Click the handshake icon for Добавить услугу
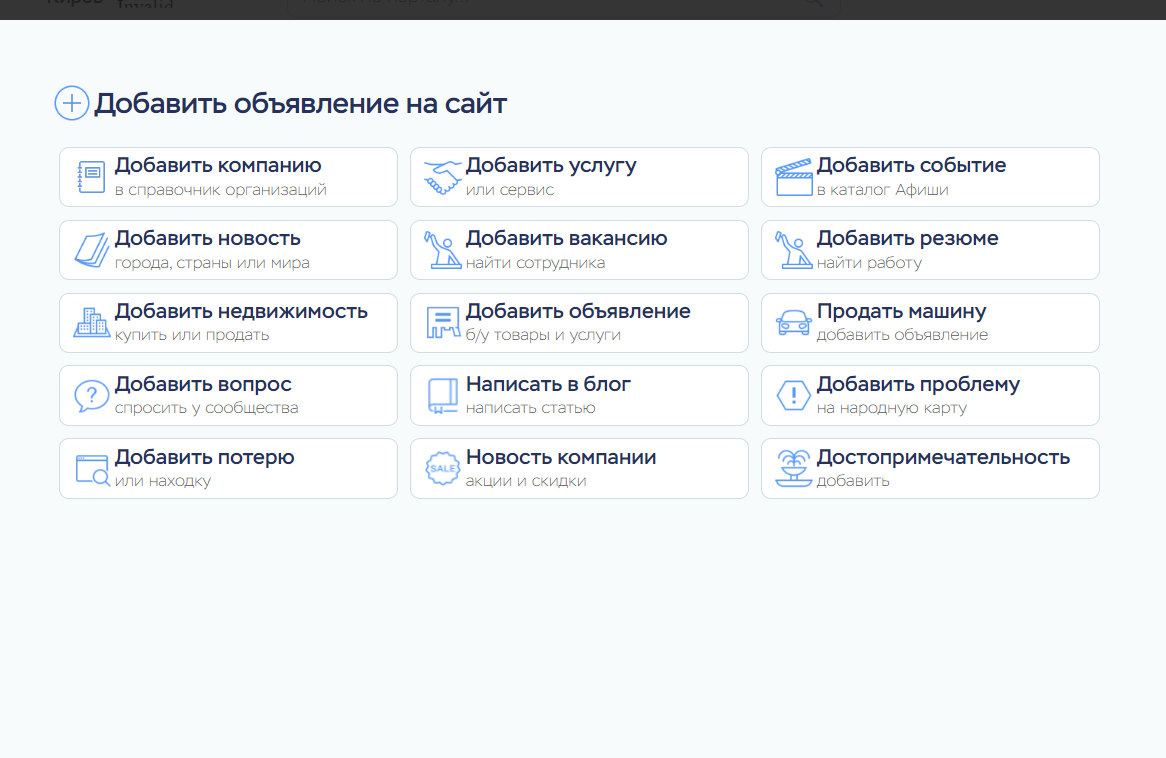Image resolution: width=1166 pixels, height=758 pixels. point(442,177)
